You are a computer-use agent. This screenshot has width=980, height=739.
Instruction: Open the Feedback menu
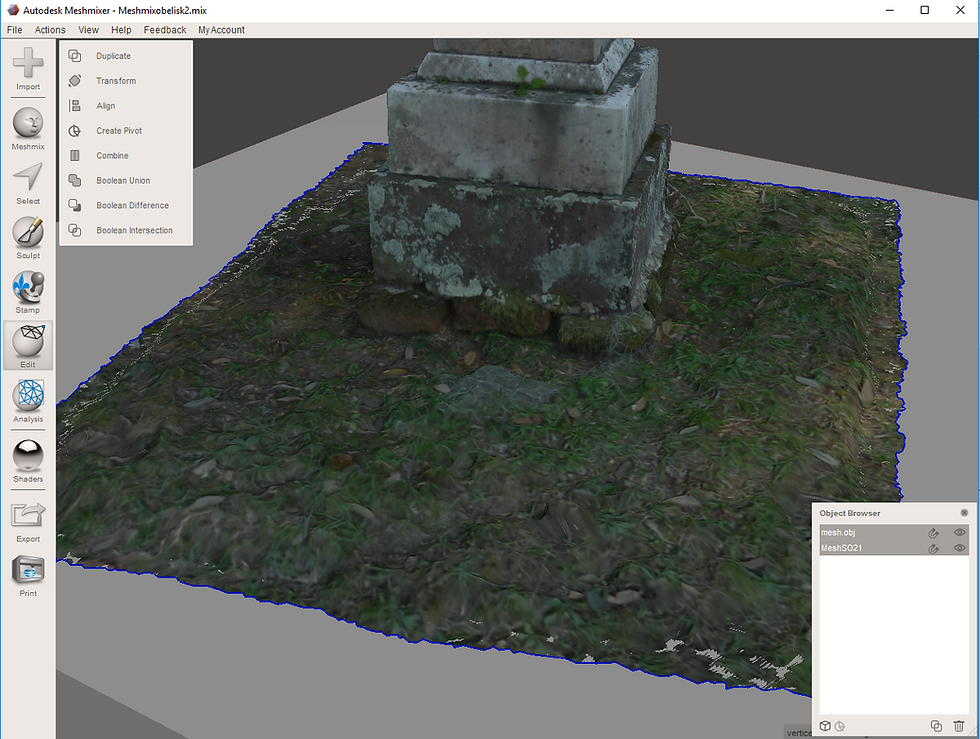click(165, 30)
